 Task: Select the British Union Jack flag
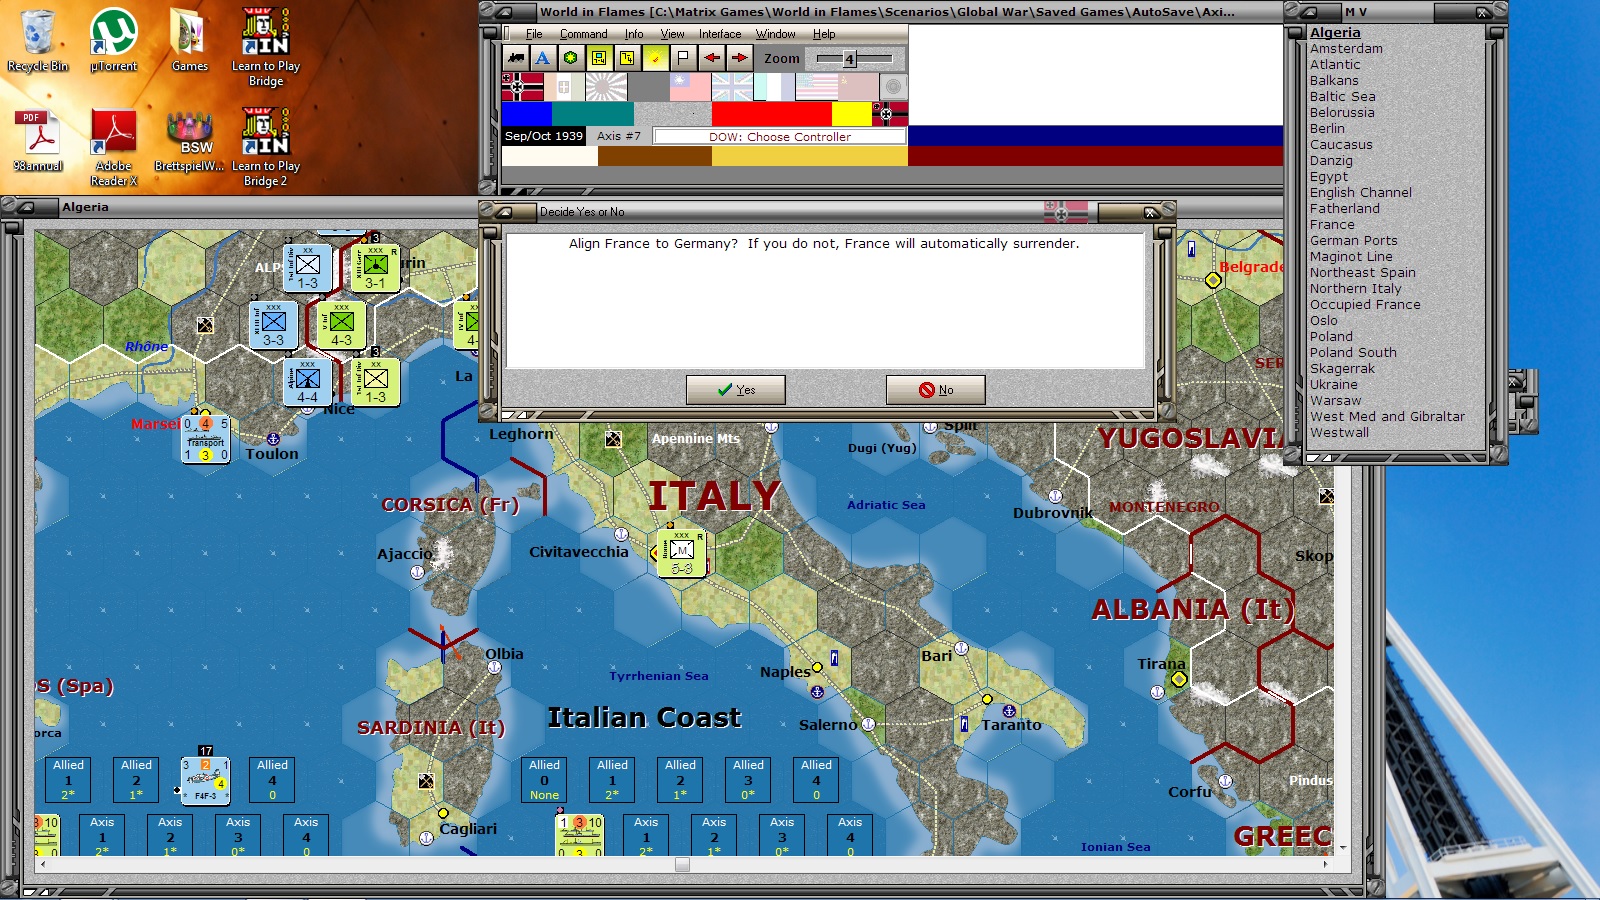pos(732,87)
